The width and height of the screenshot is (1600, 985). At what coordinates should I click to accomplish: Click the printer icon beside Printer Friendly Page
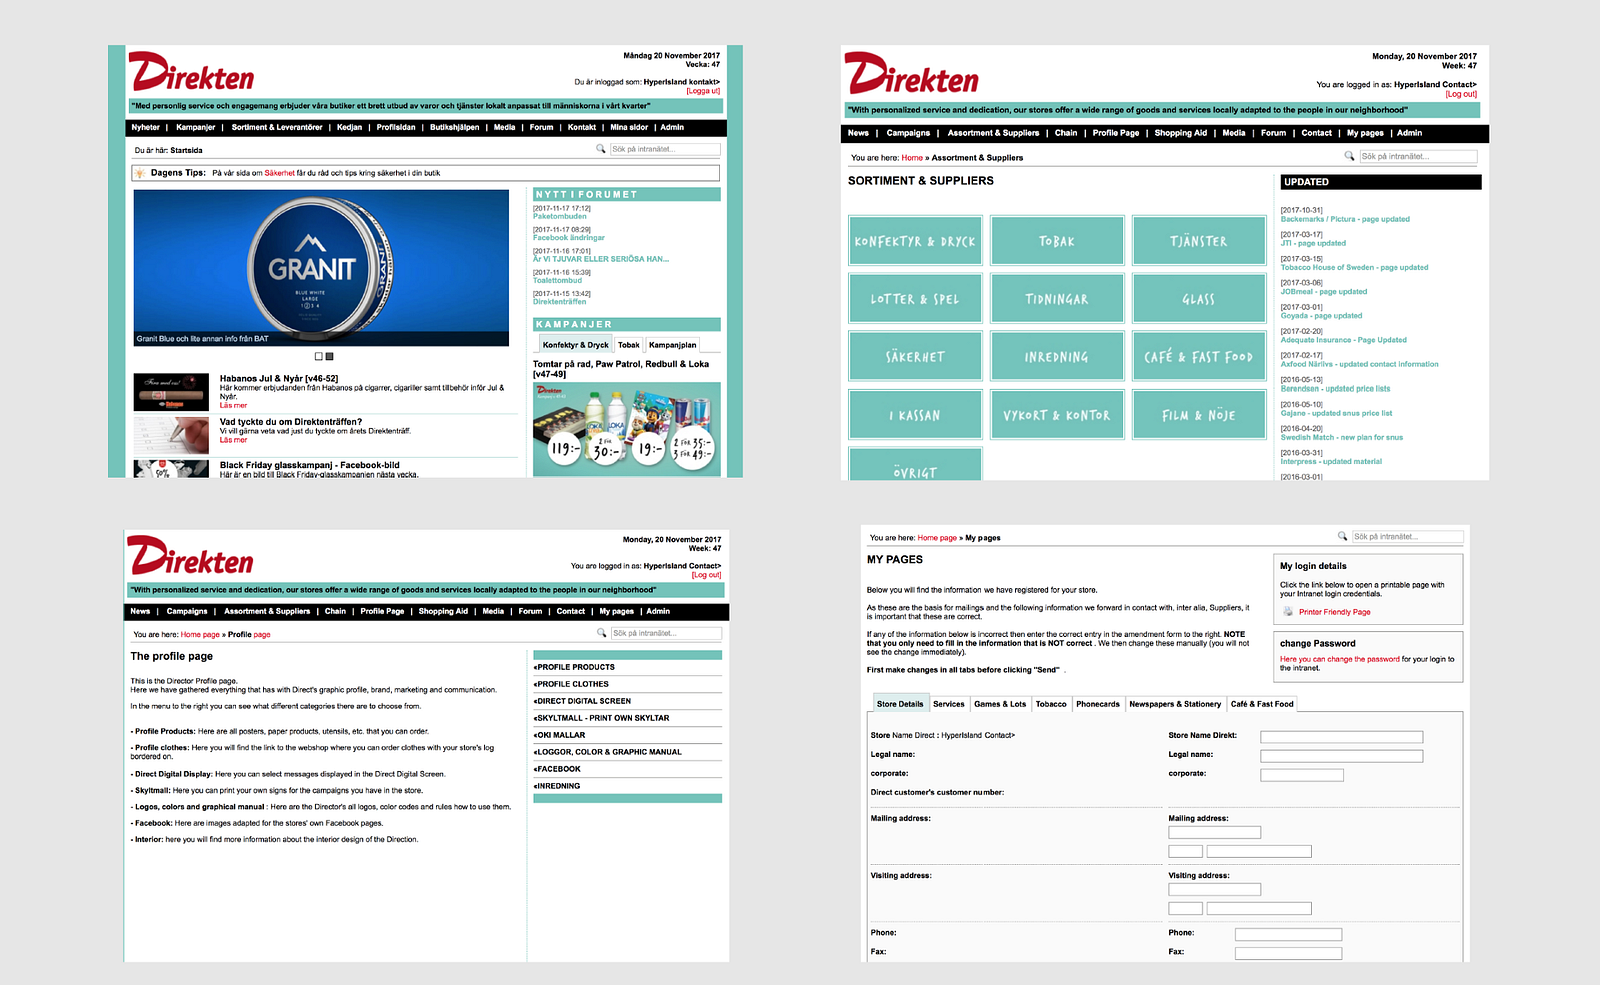coord(1288,611)
